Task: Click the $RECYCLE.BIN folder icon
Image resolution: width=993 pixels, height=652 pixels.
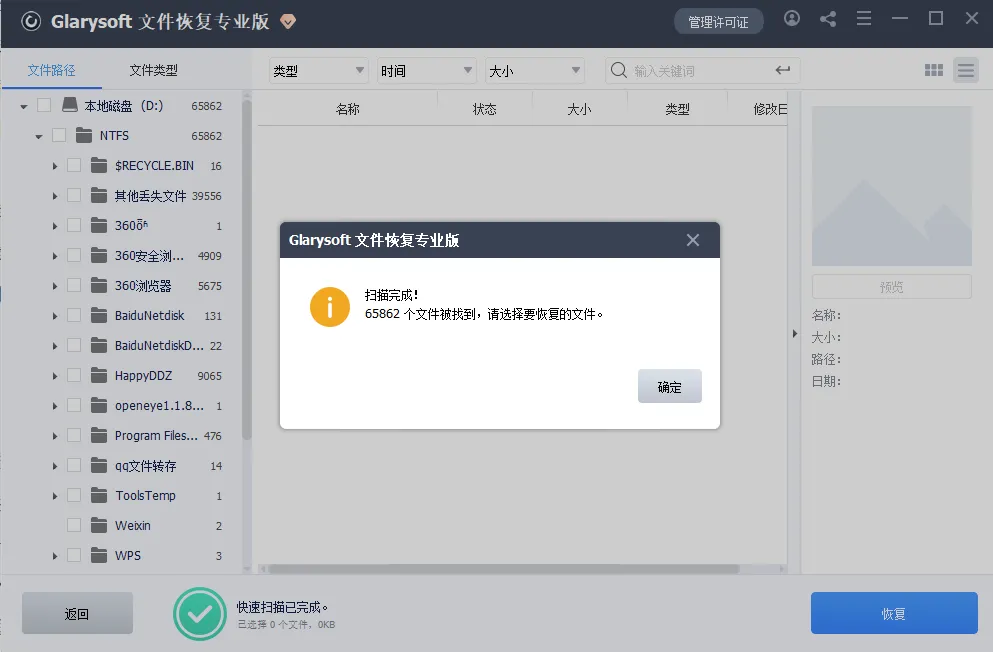Action: click(x=99, y=165)
